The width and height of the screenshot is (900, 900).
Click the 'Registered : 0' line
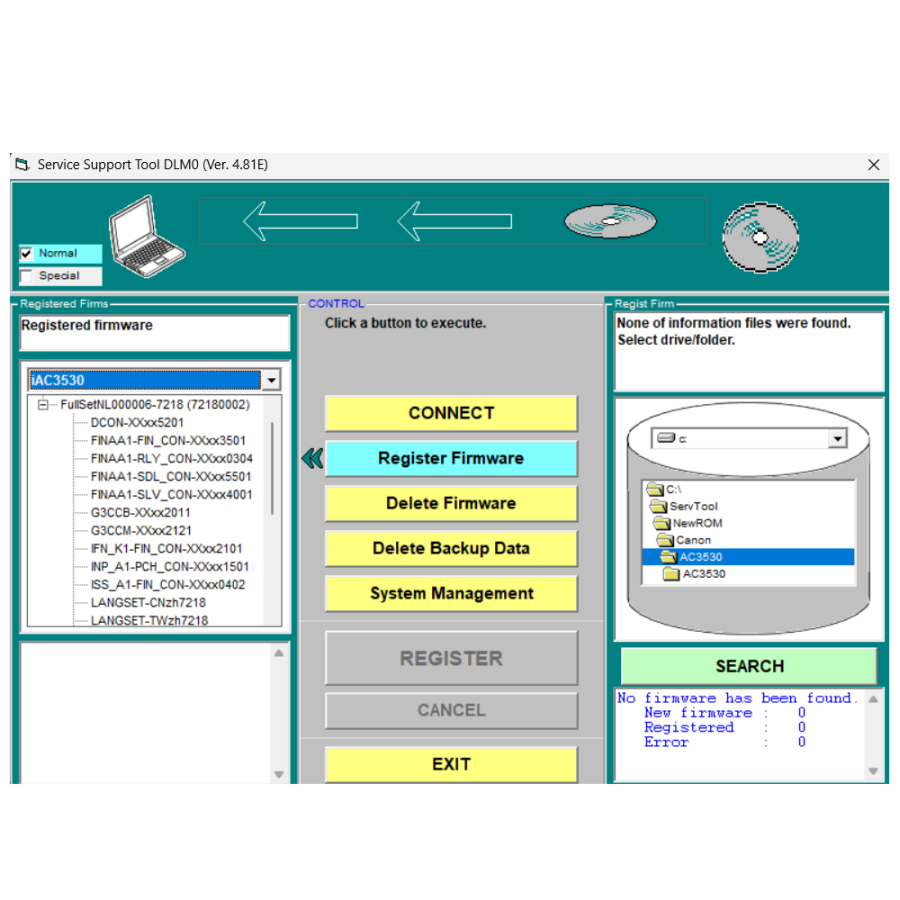724,727
